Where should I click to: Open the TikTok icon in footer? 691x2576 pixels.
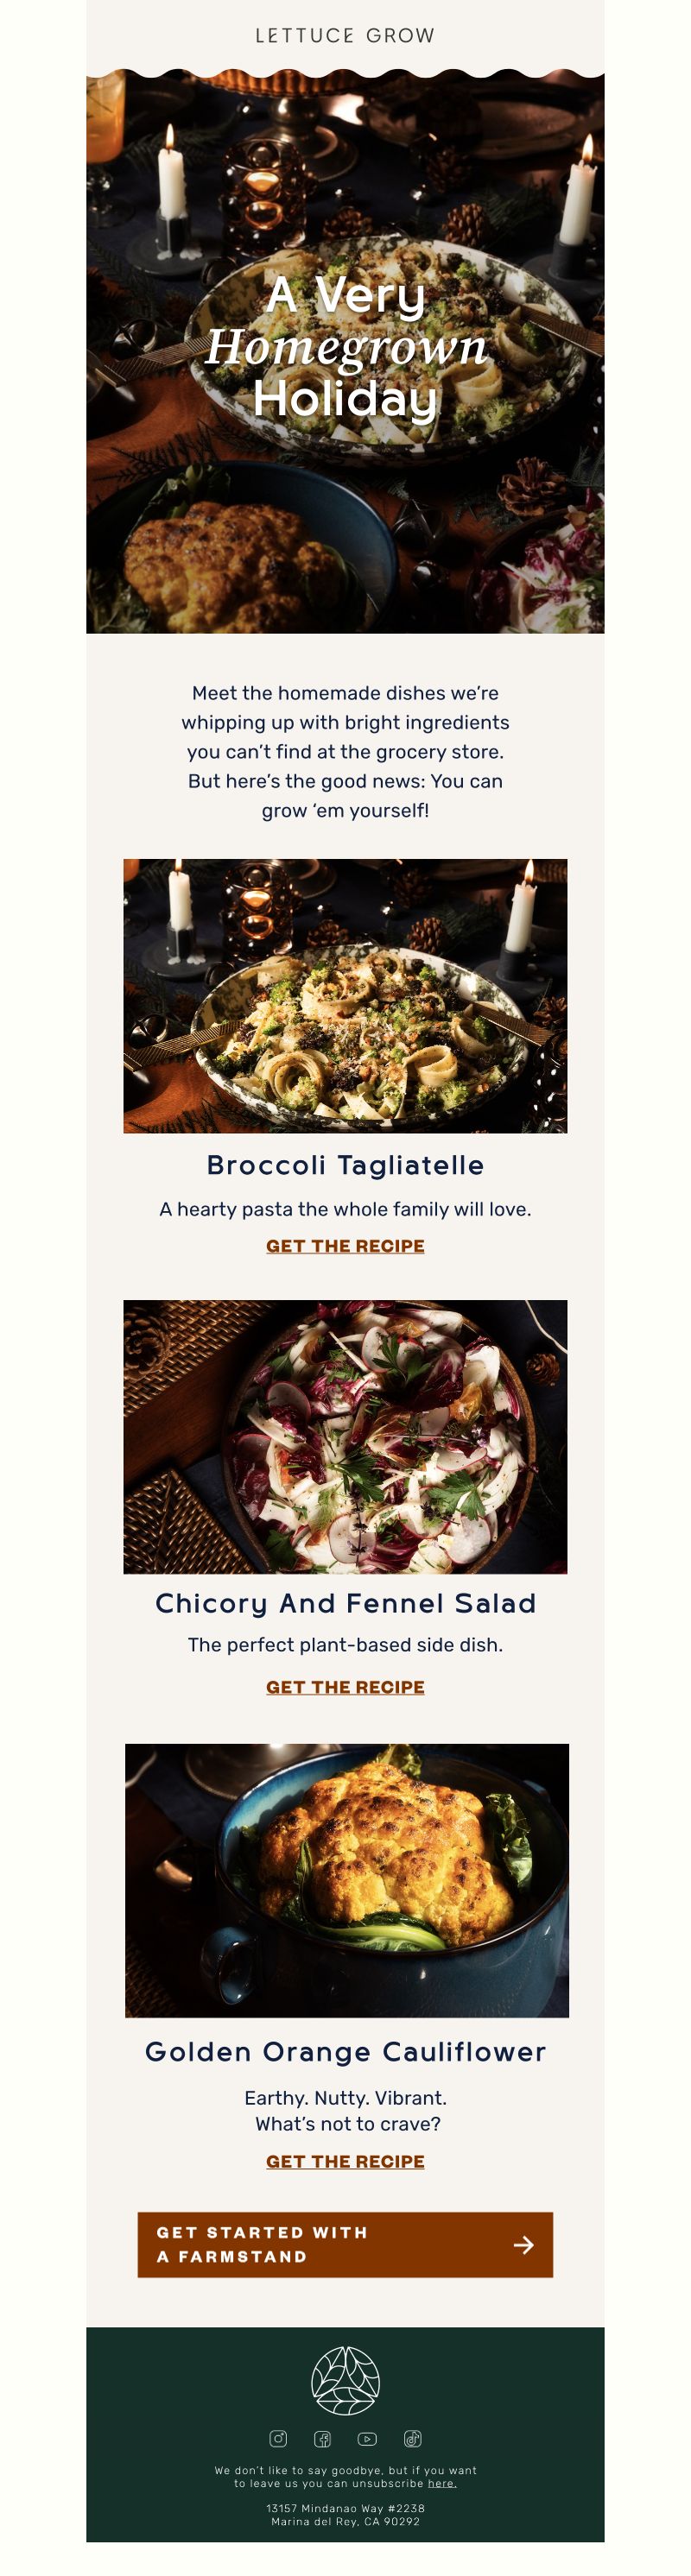pyautogui.click(x=412, y=2438)
